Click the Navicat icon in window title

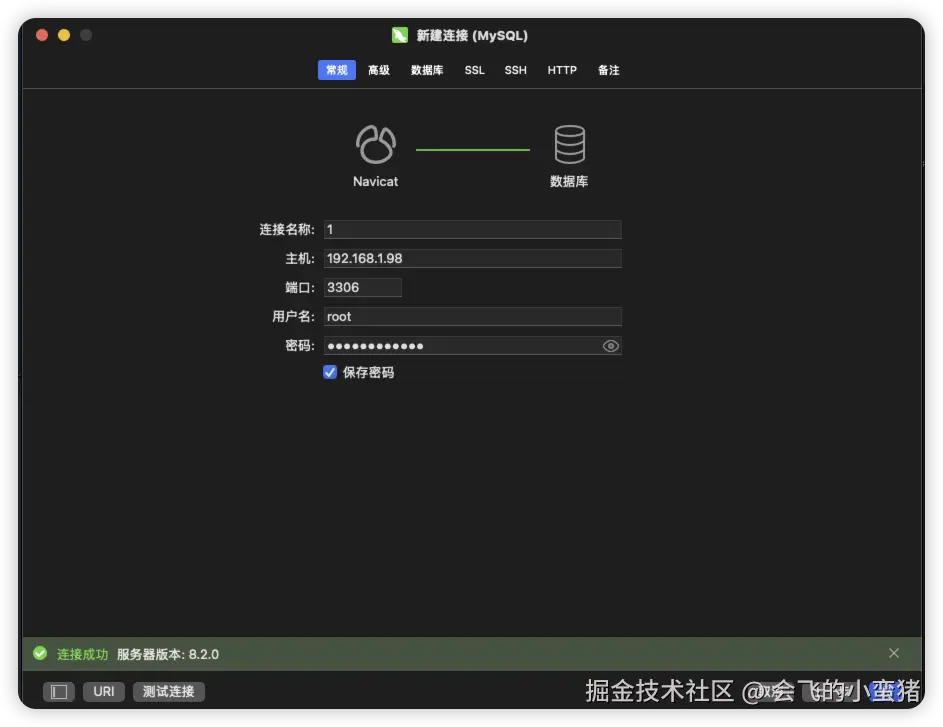coord(400,35)
